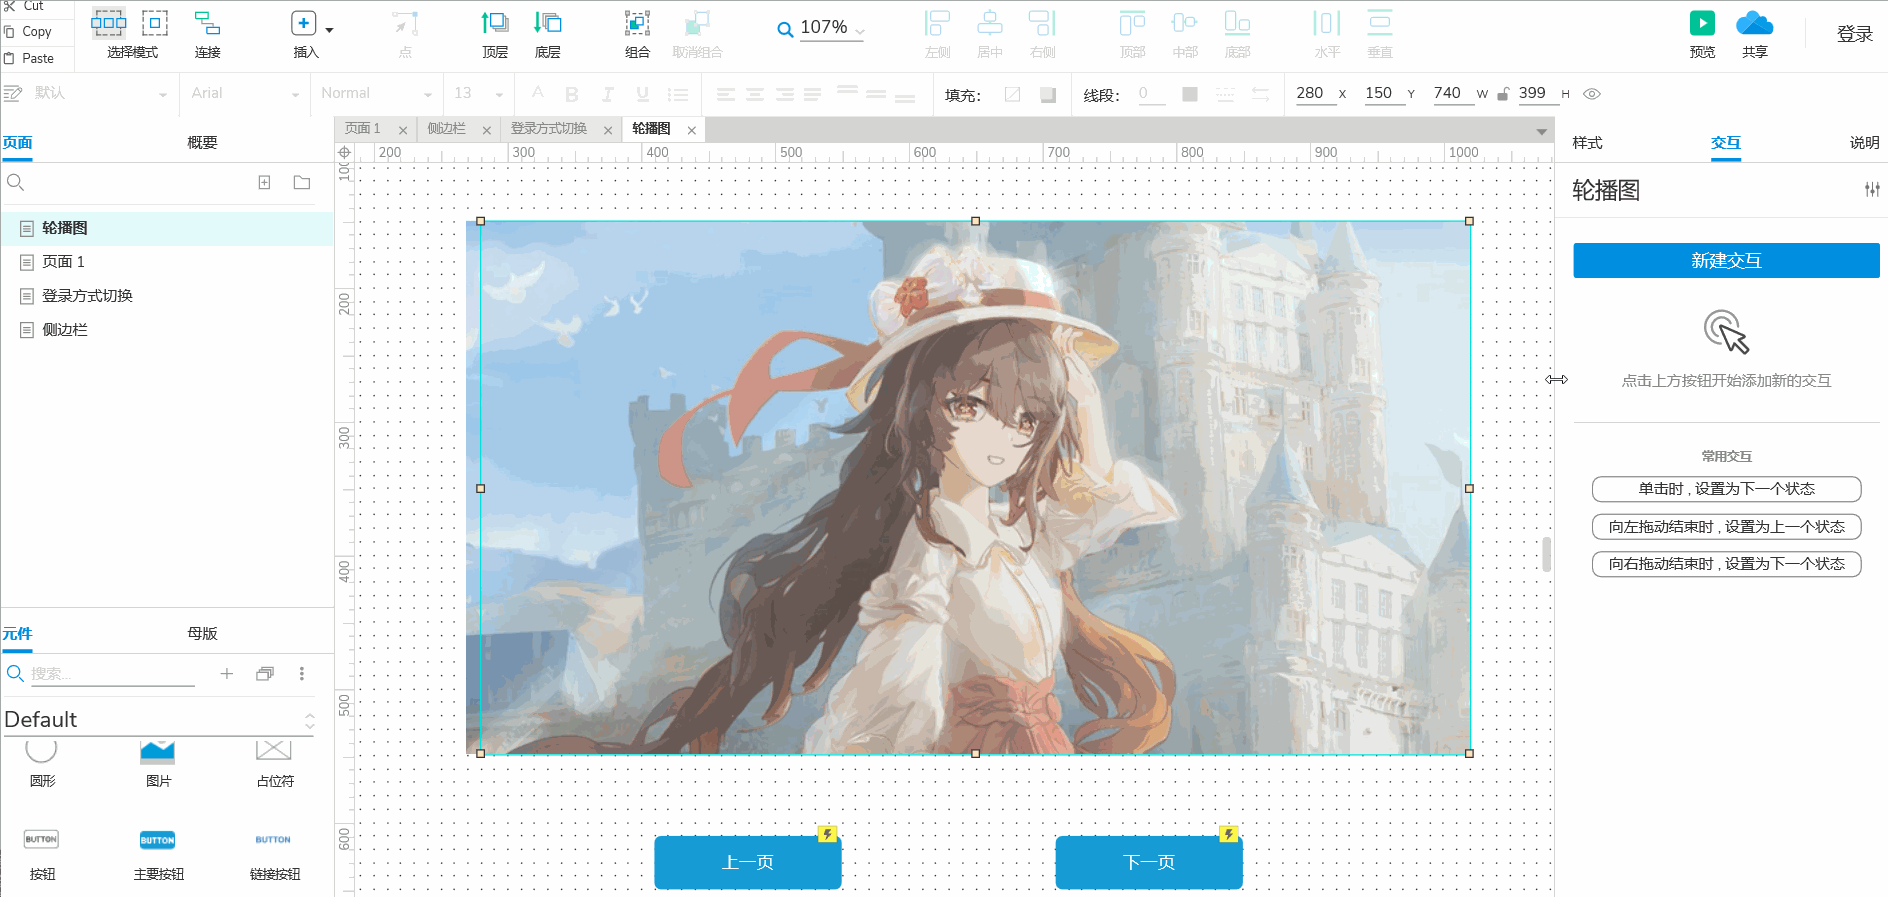Send selection to back with 底层
Viewport: 1888px width, 897px height.
point(548,23)
